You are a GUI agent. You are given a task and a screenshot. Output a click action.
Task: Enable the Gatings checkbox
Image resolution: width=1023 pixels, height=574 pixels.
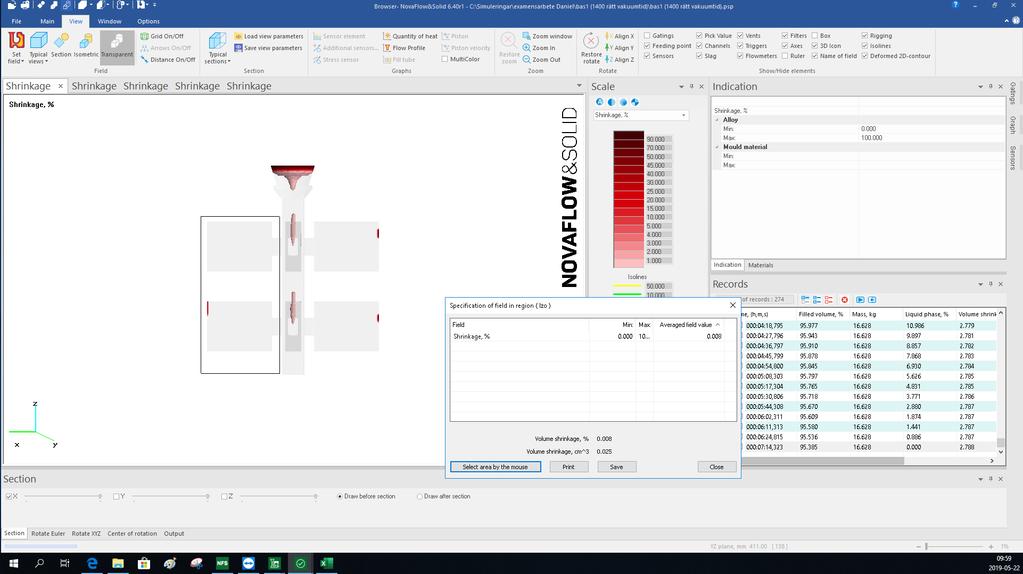[x=647, y=36]
